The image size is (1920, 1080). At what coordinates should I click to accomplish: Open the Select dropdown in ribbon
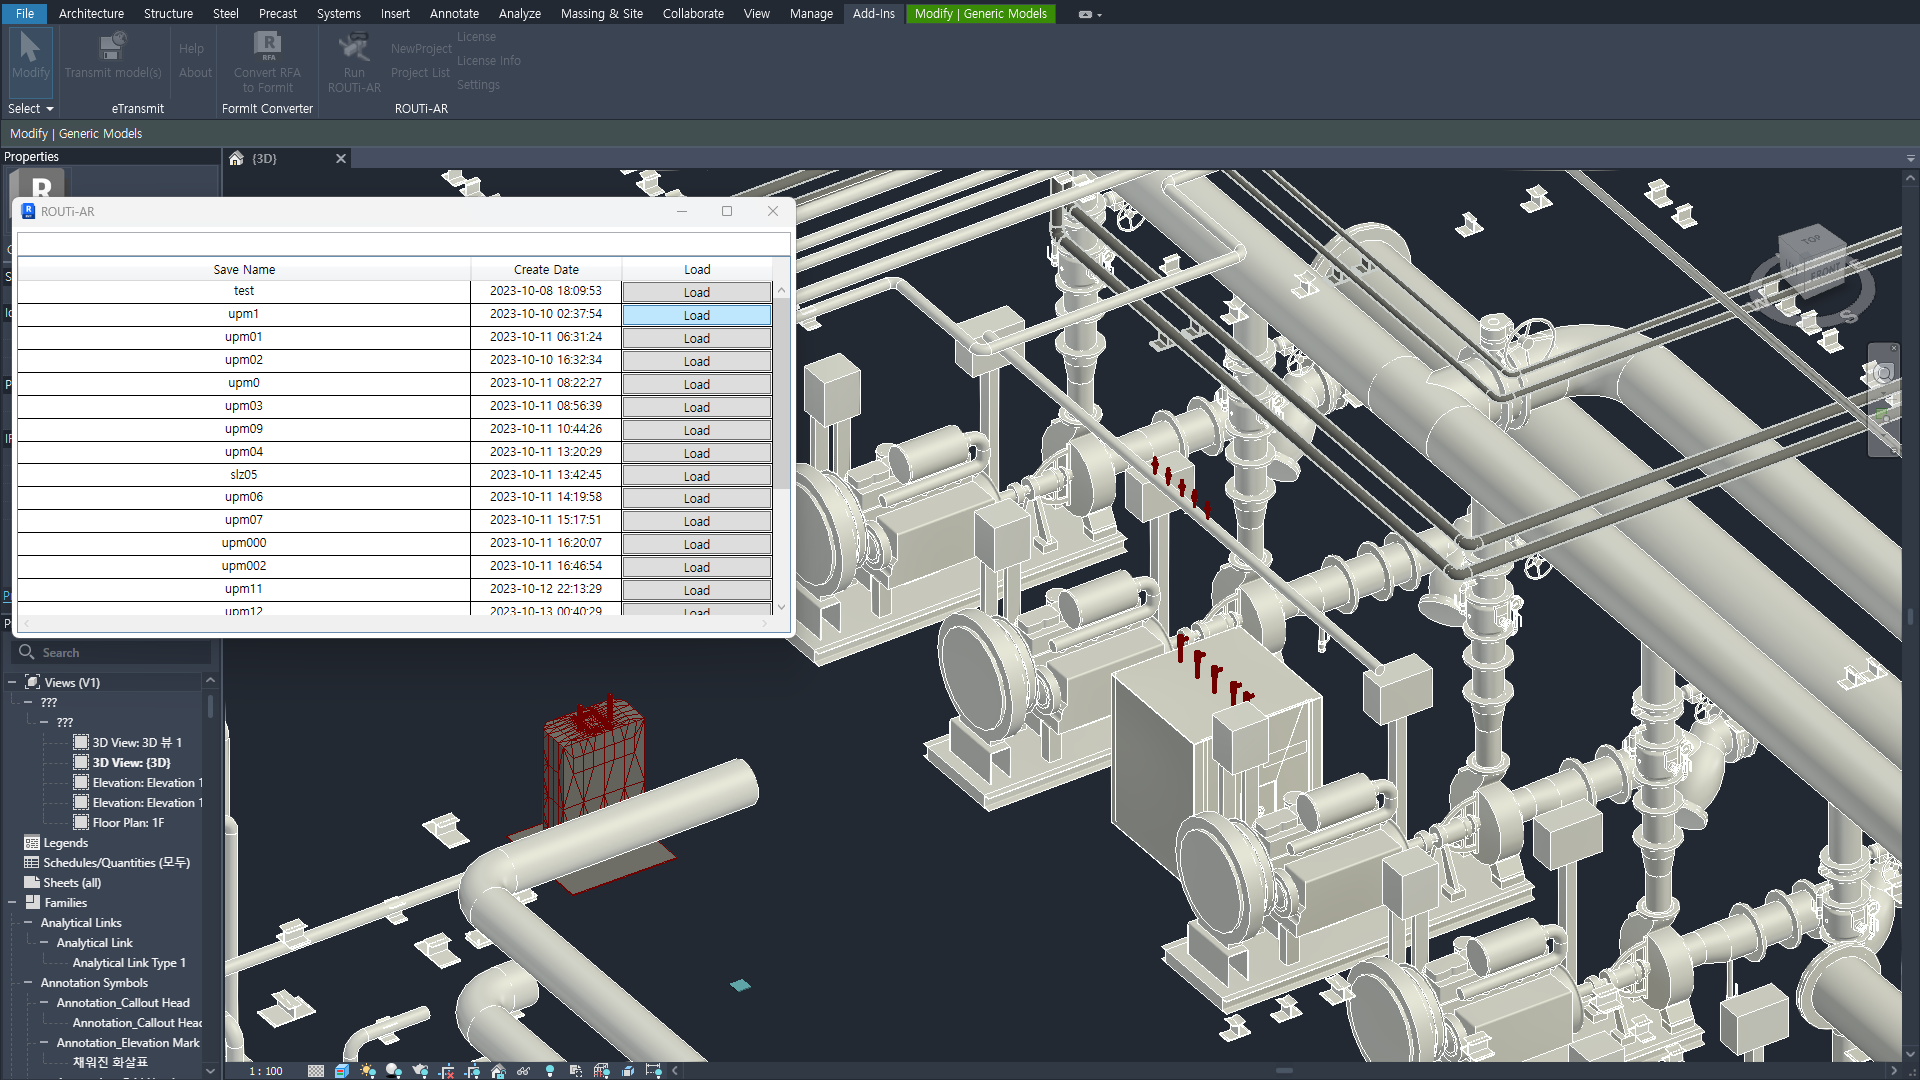click(x=30, y=109)
